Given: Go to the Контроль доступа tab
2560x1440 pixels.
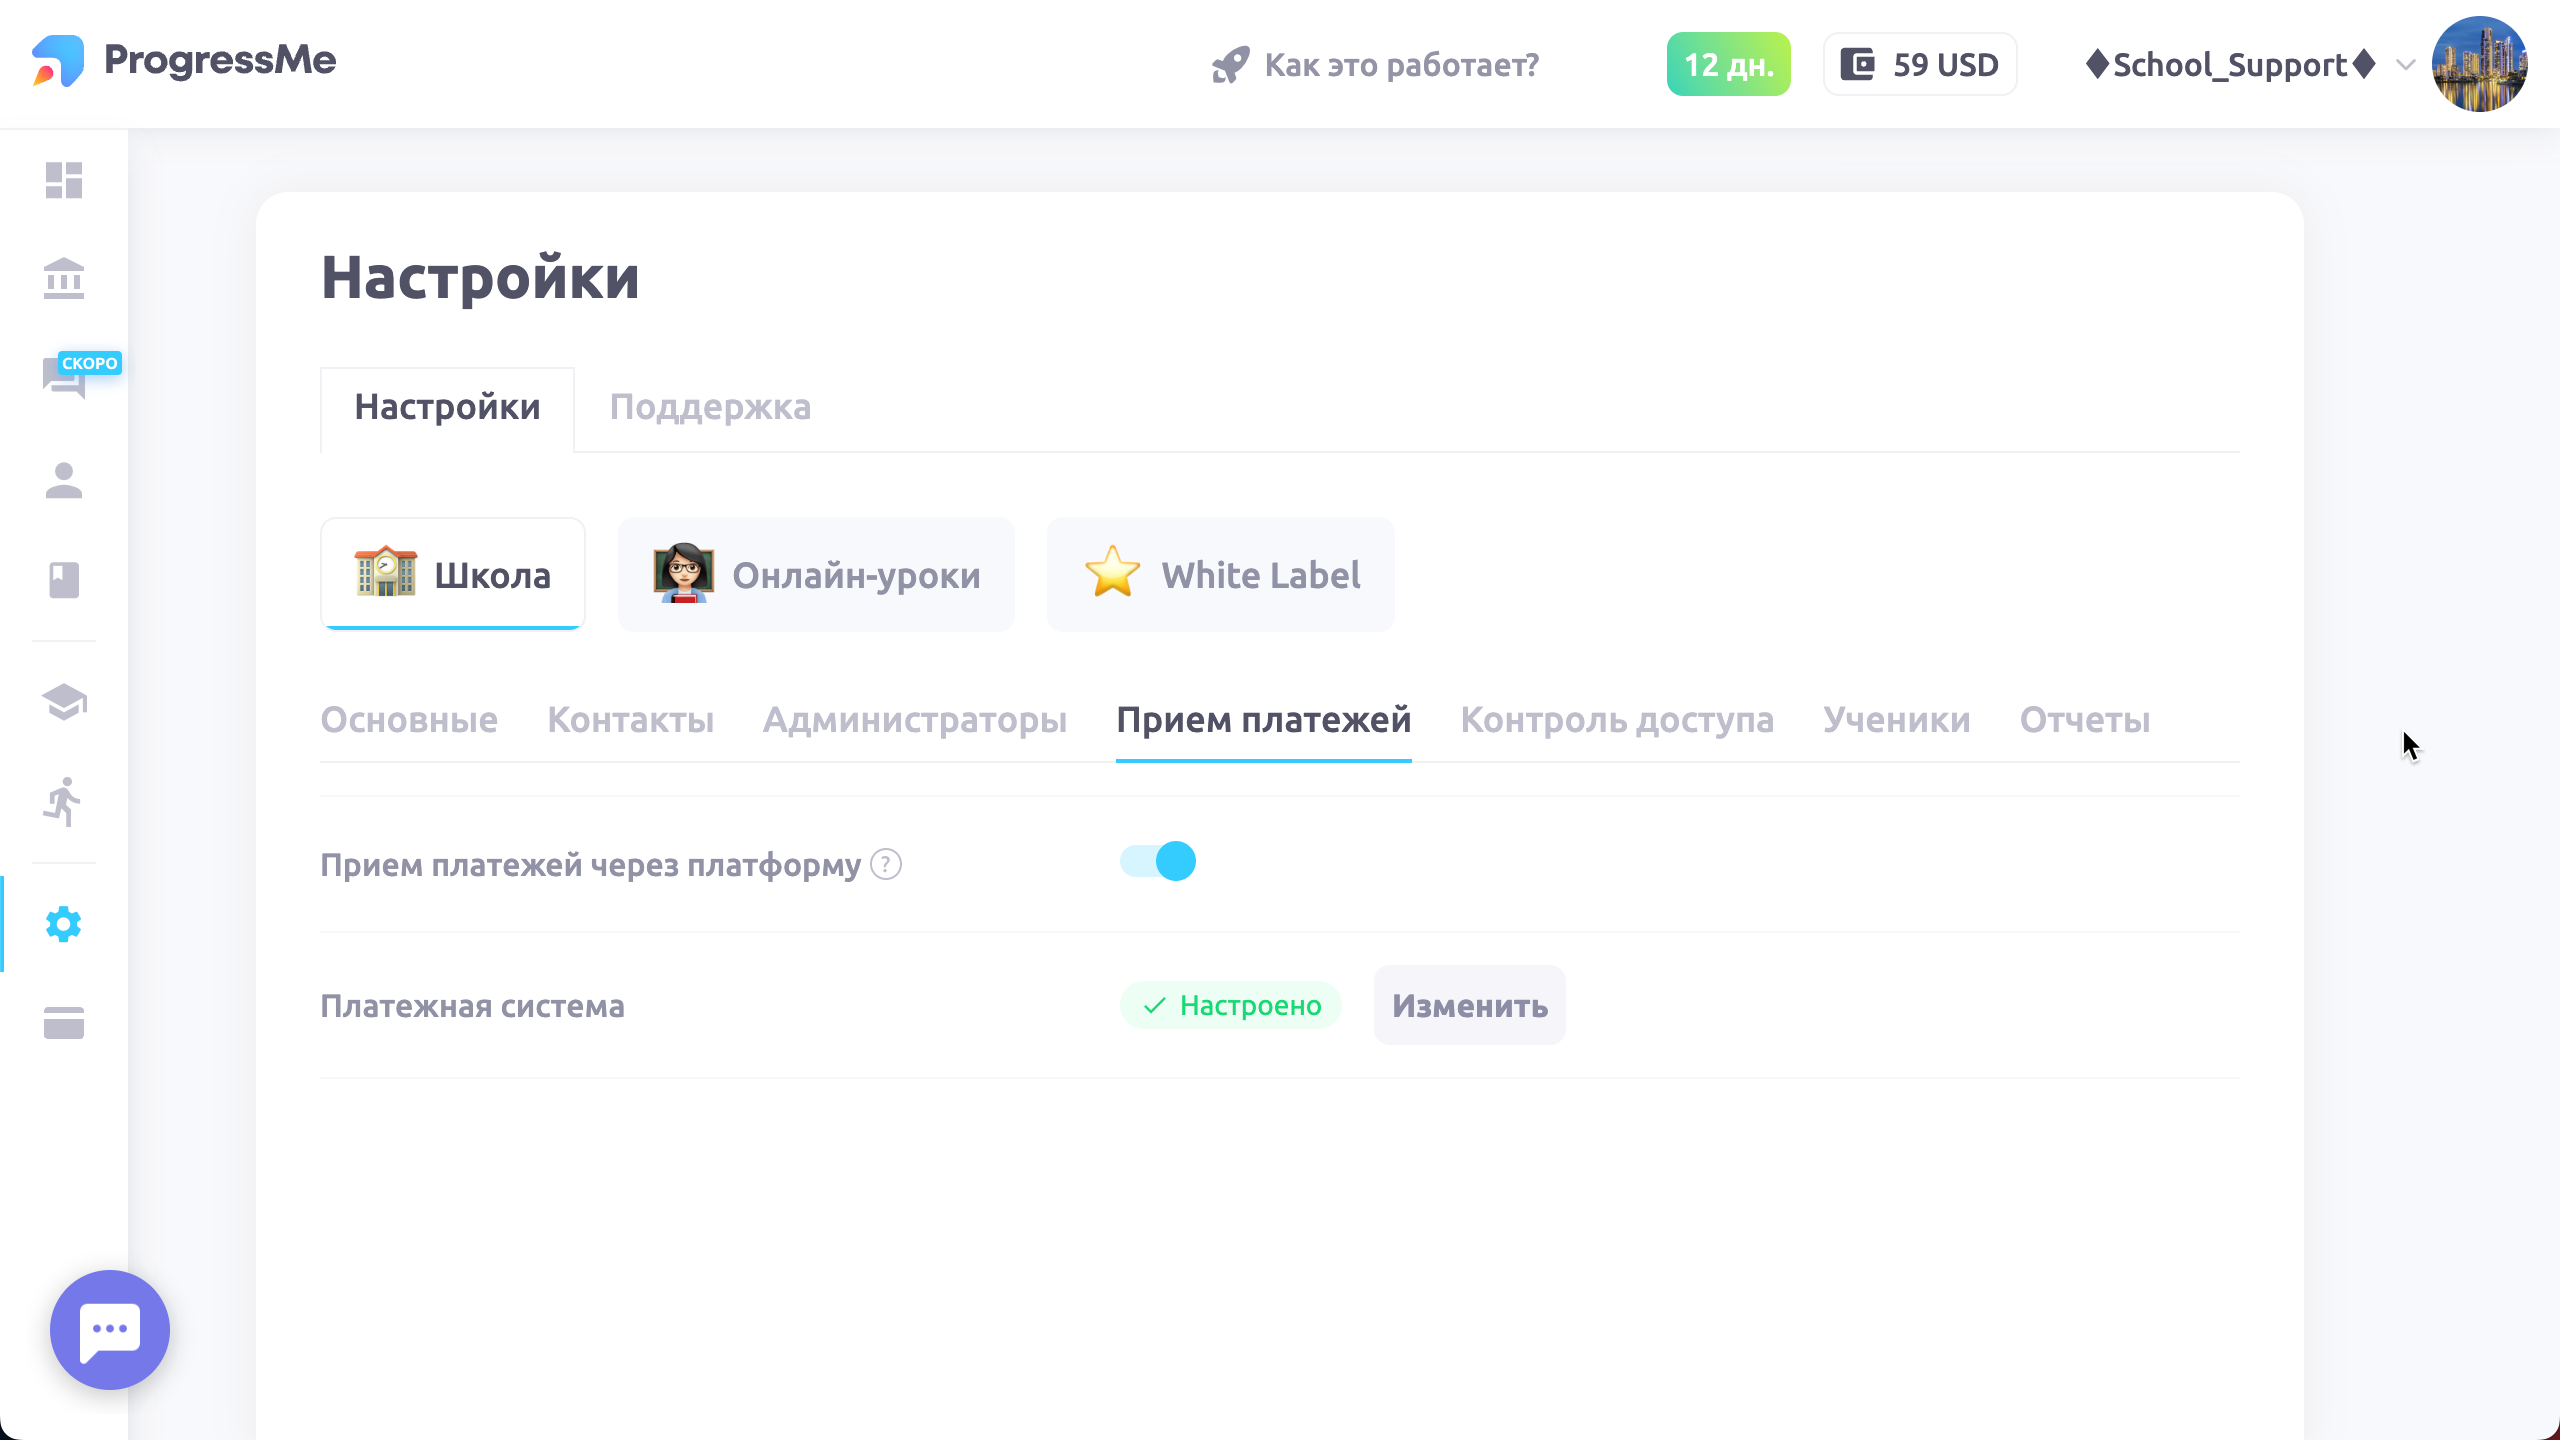Looking at the screenshot, I should (x=1617, y=720).
